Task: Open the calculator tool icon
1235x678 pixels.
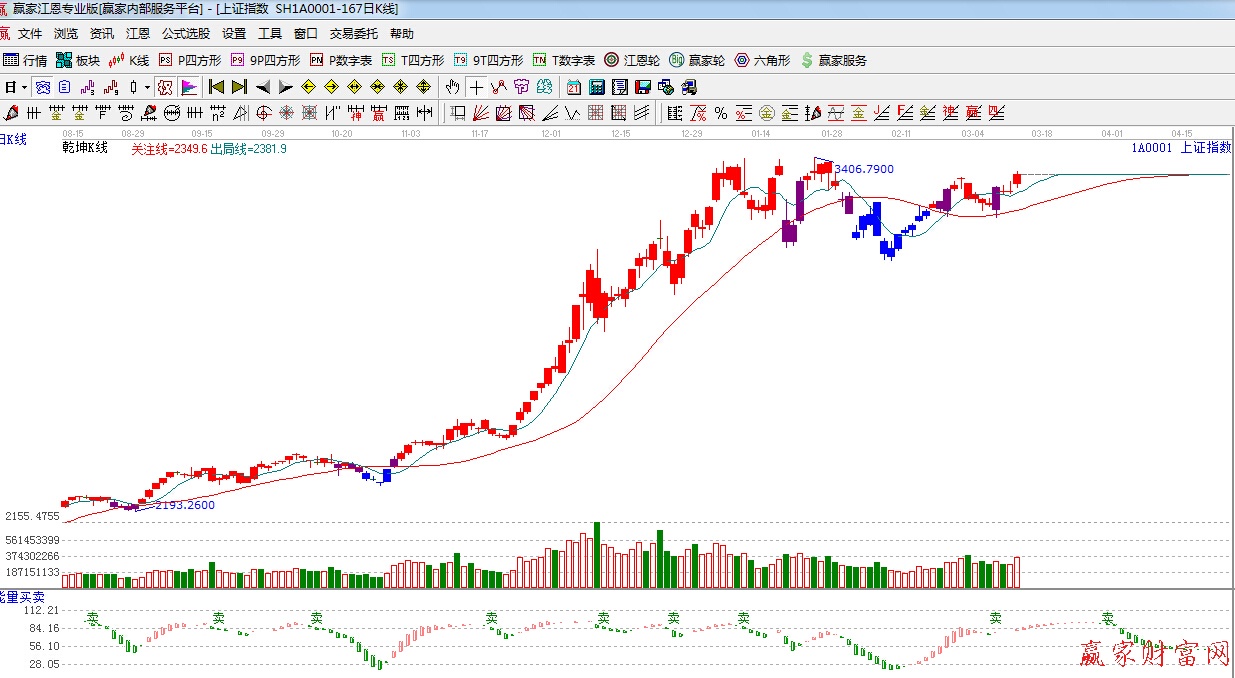Action: 597,87
